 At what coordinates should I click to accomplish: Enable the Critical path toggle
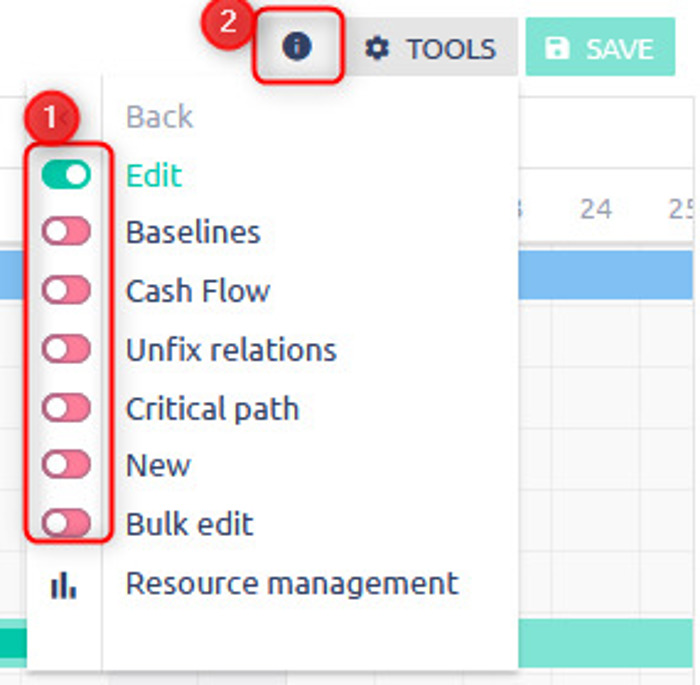(66, 407)
